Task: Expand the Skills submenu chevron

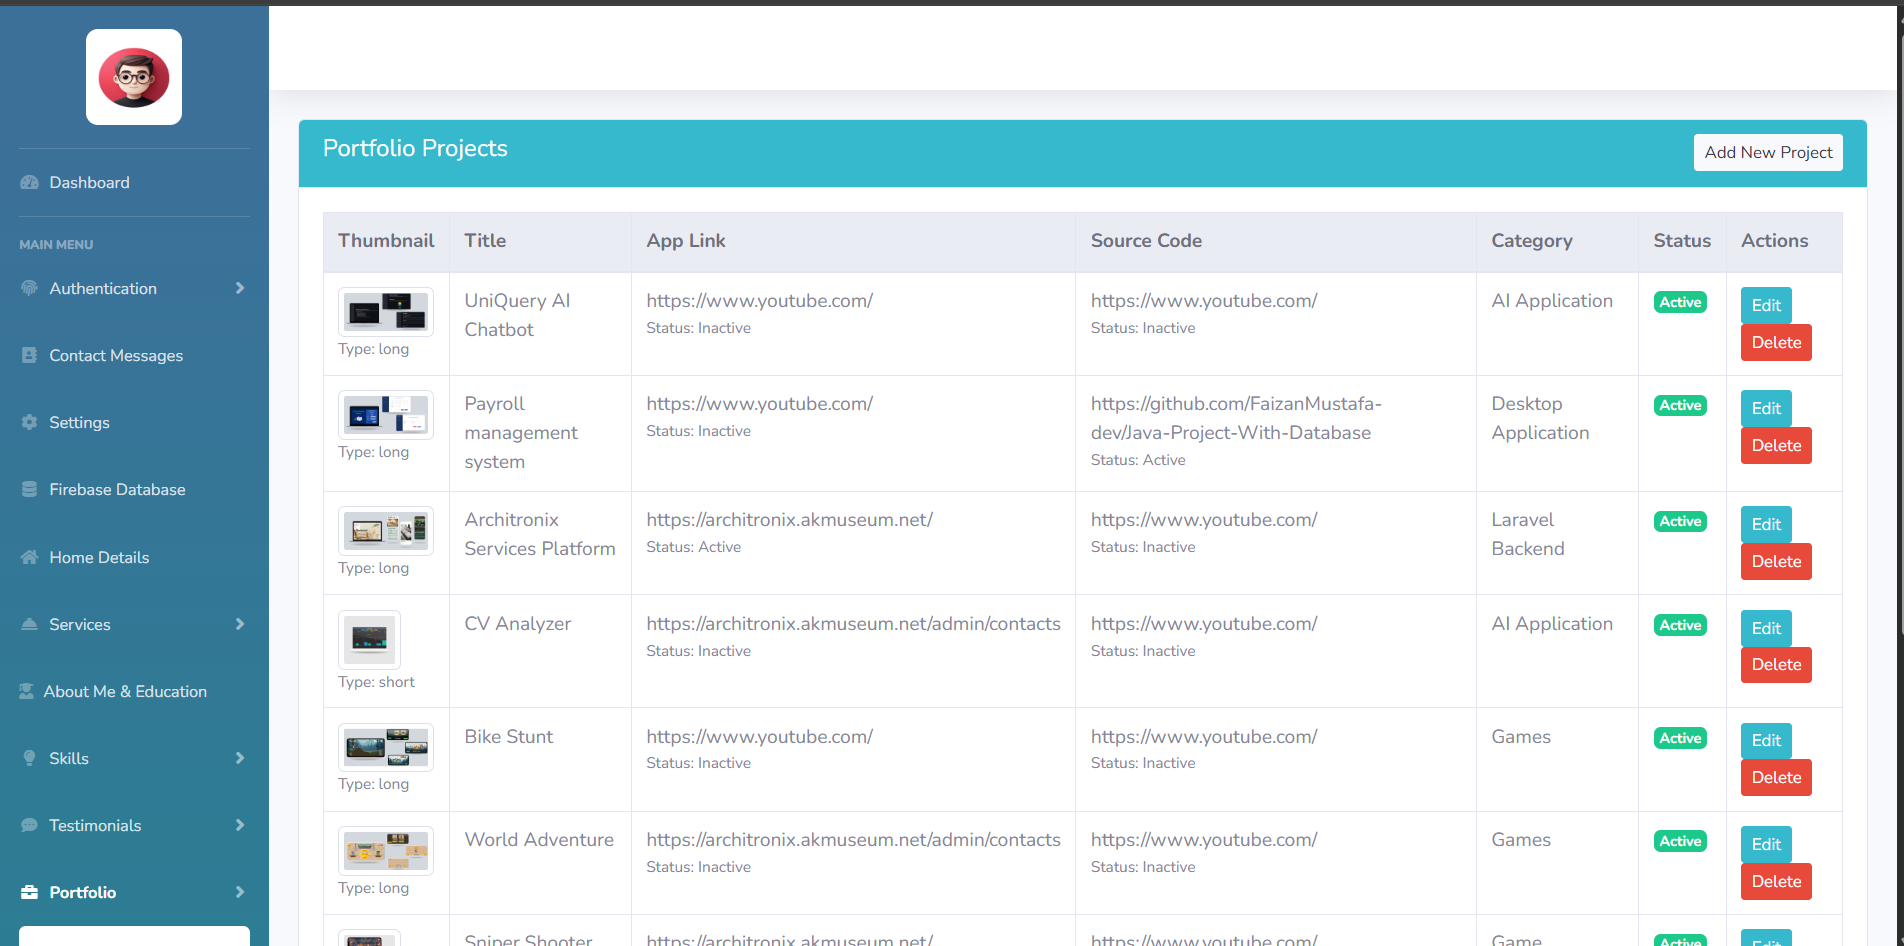Action: [x=240, y=758]
